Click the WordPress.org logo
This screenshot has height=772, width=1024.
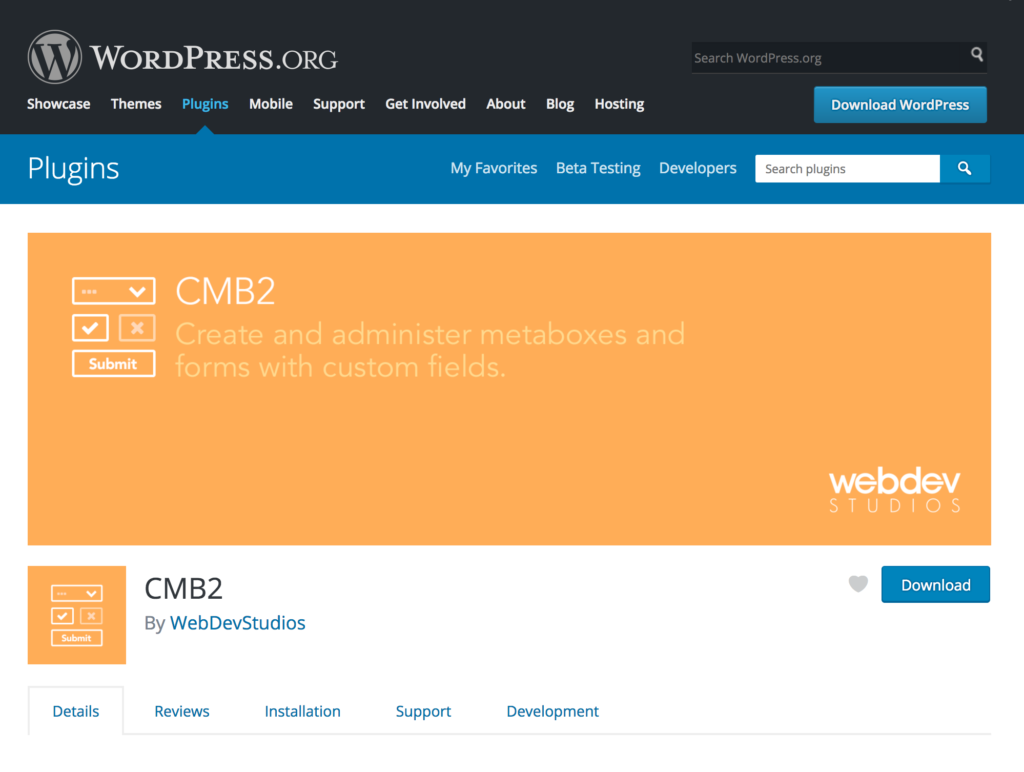click(182, 57)
